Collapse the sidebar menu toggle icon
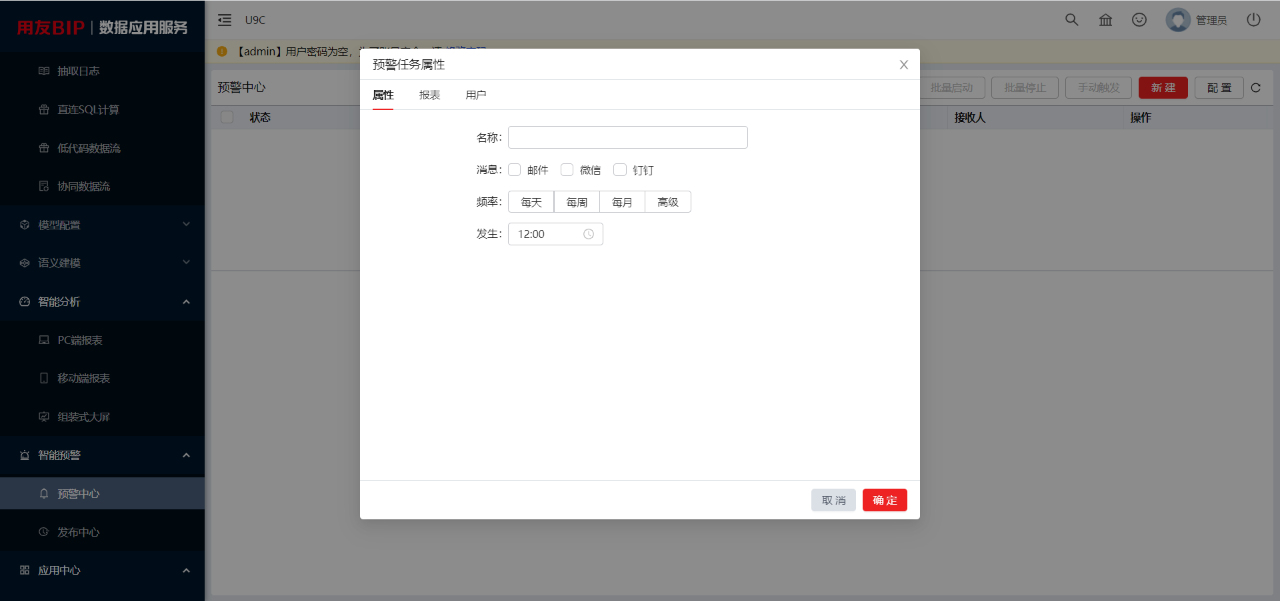The width and height of the screenshot is (1280, 601). tap(224, 19)
